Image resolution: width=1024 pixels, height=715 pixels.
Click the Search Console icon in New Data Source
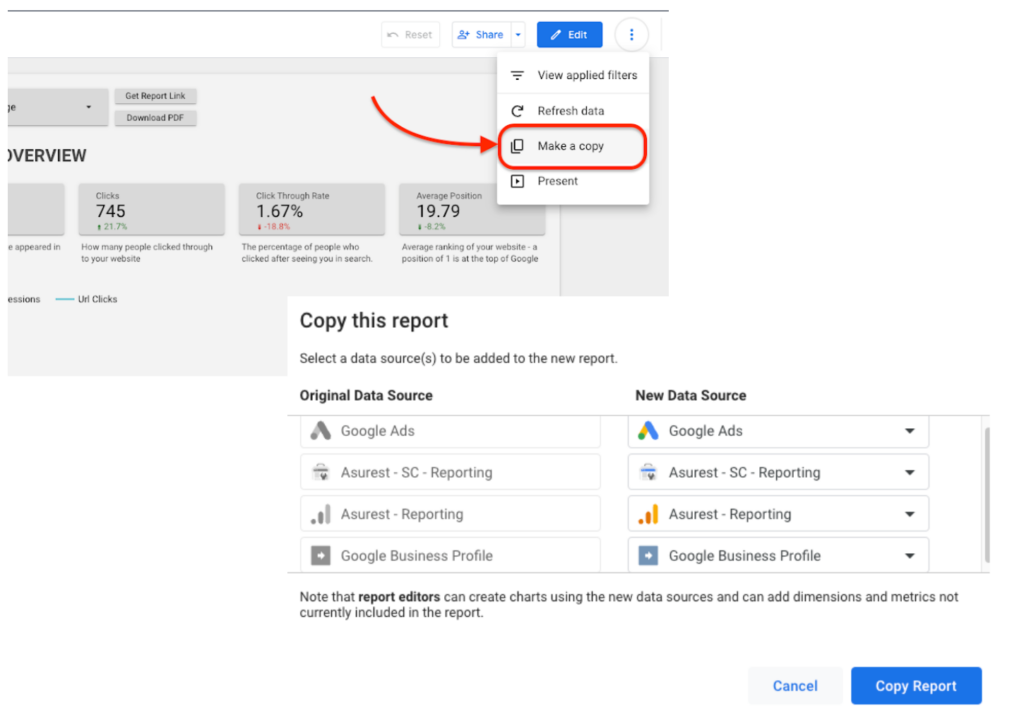648,473
